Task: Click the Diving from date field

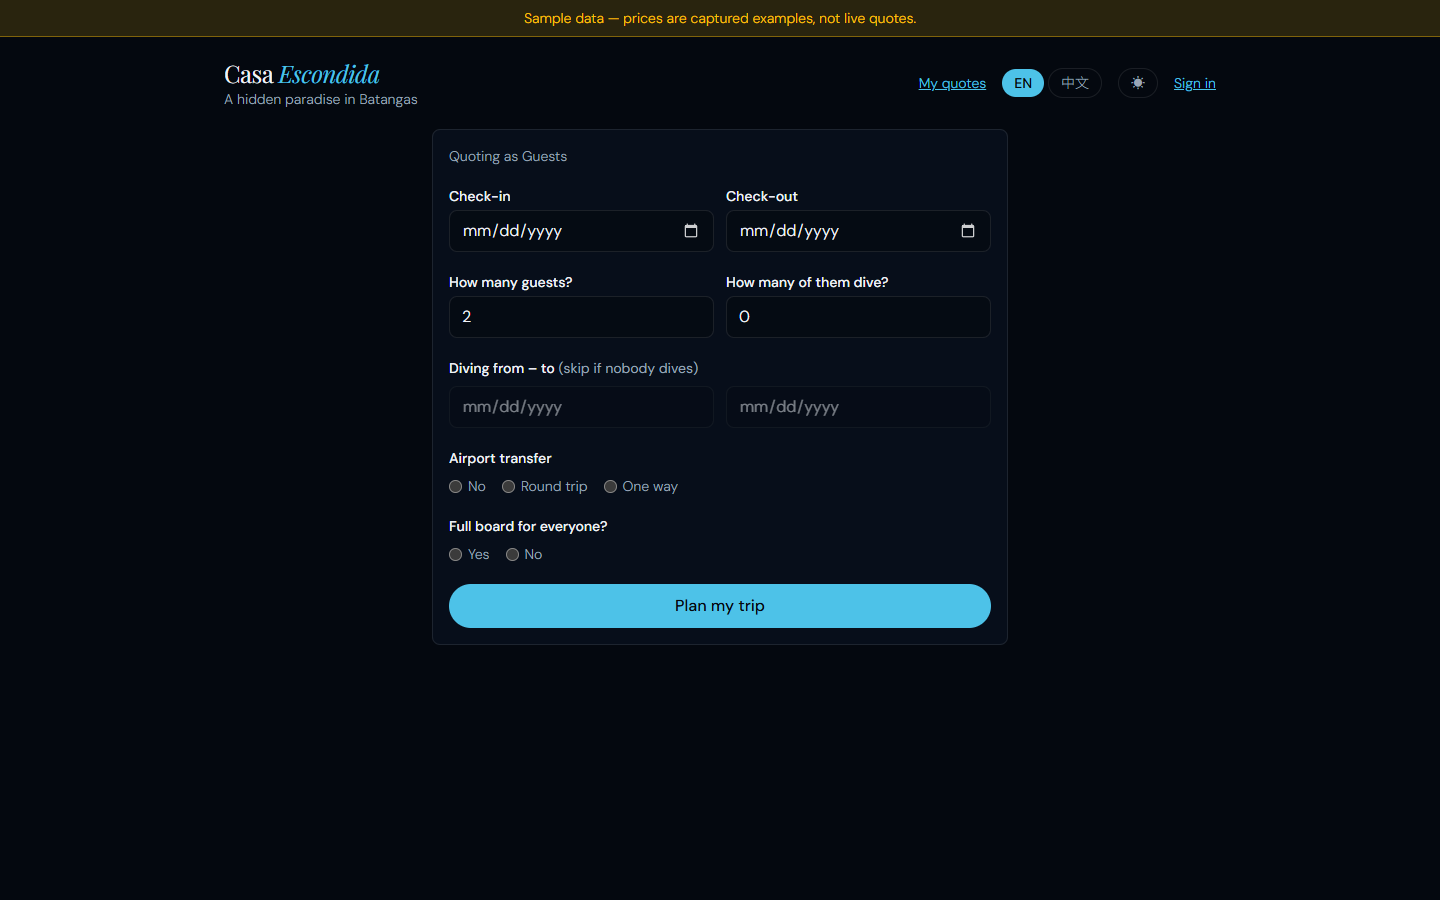Action: pyautogui.click(x=581, y=407)
